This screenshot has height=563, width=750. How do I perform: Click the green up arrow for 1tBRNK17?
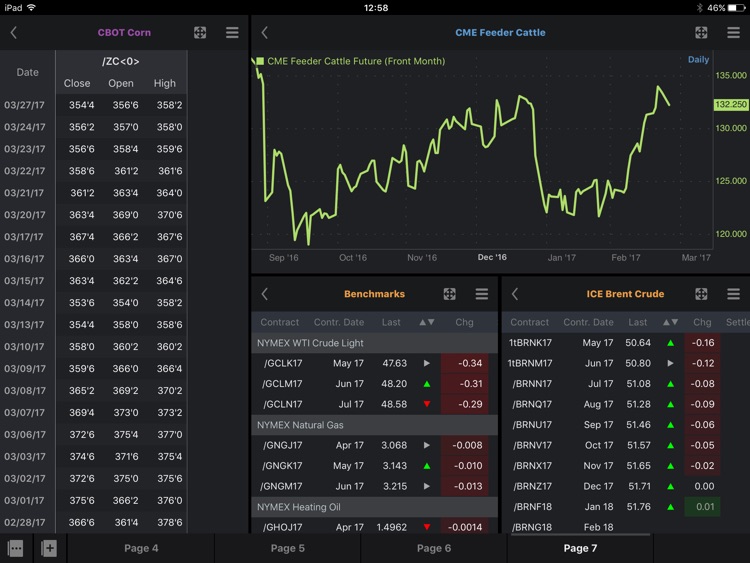(671, 342)
